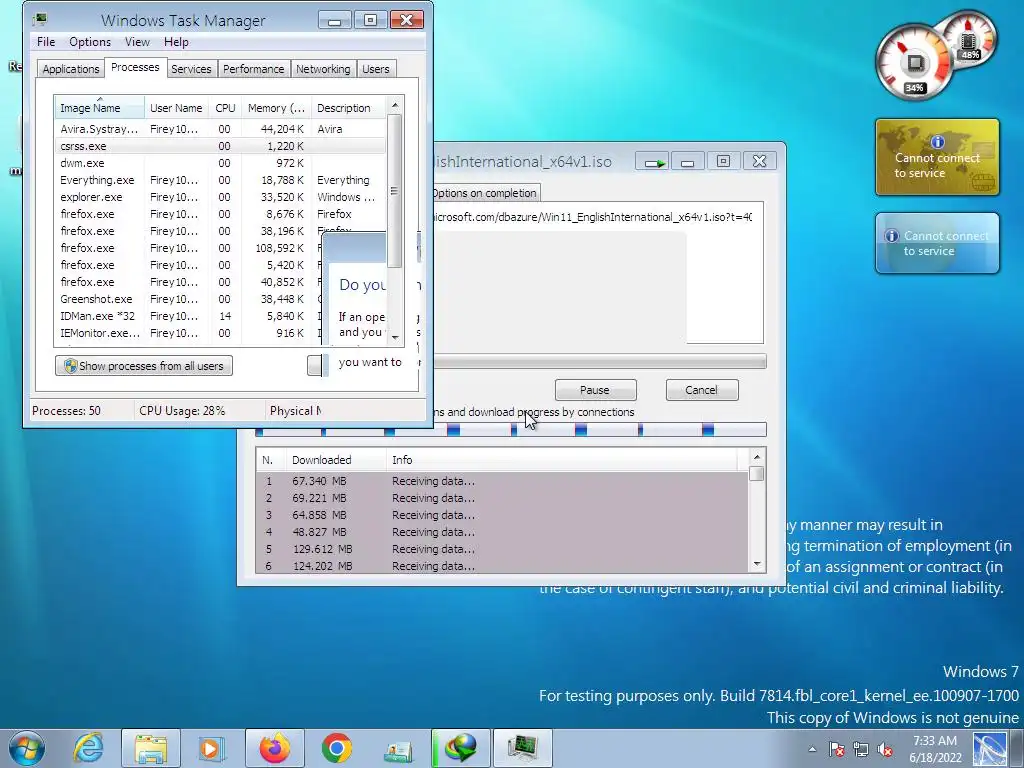The width and height of the screenshot is (1024, 768).
Task: Select the csrss.exe process row
Action: 221,146
